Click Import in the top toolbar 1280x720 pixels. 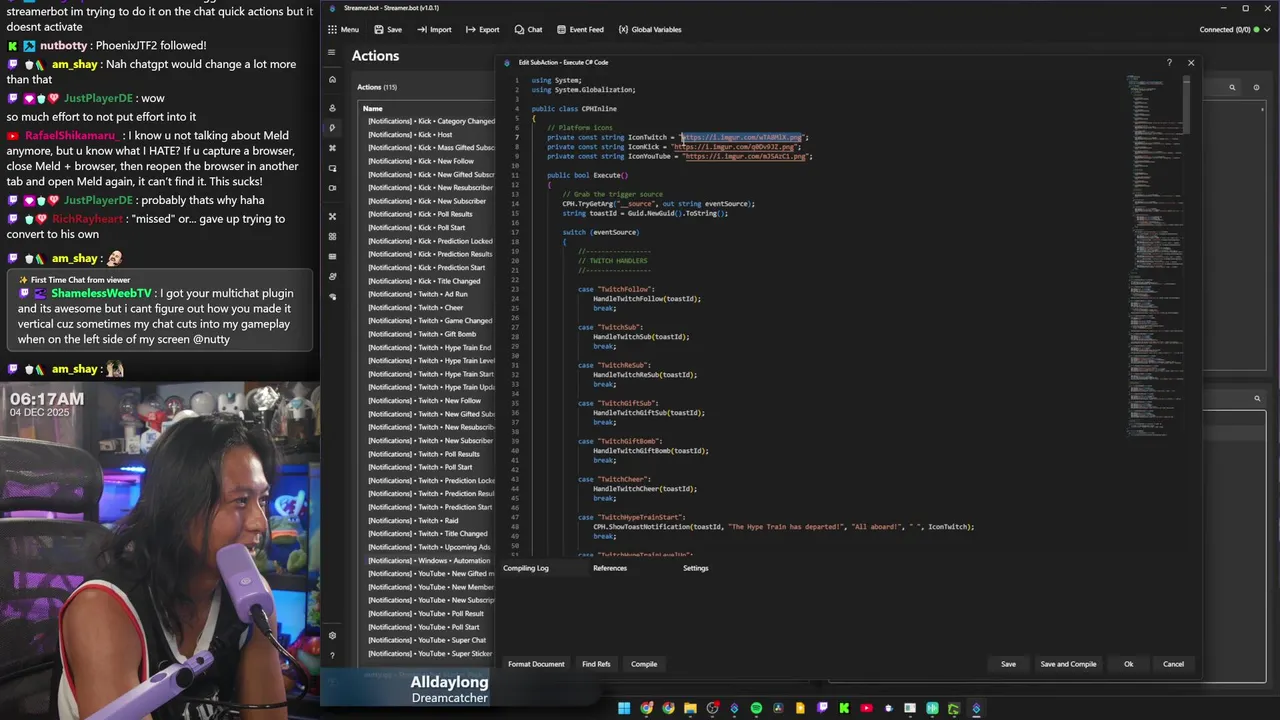coord(434,30)
